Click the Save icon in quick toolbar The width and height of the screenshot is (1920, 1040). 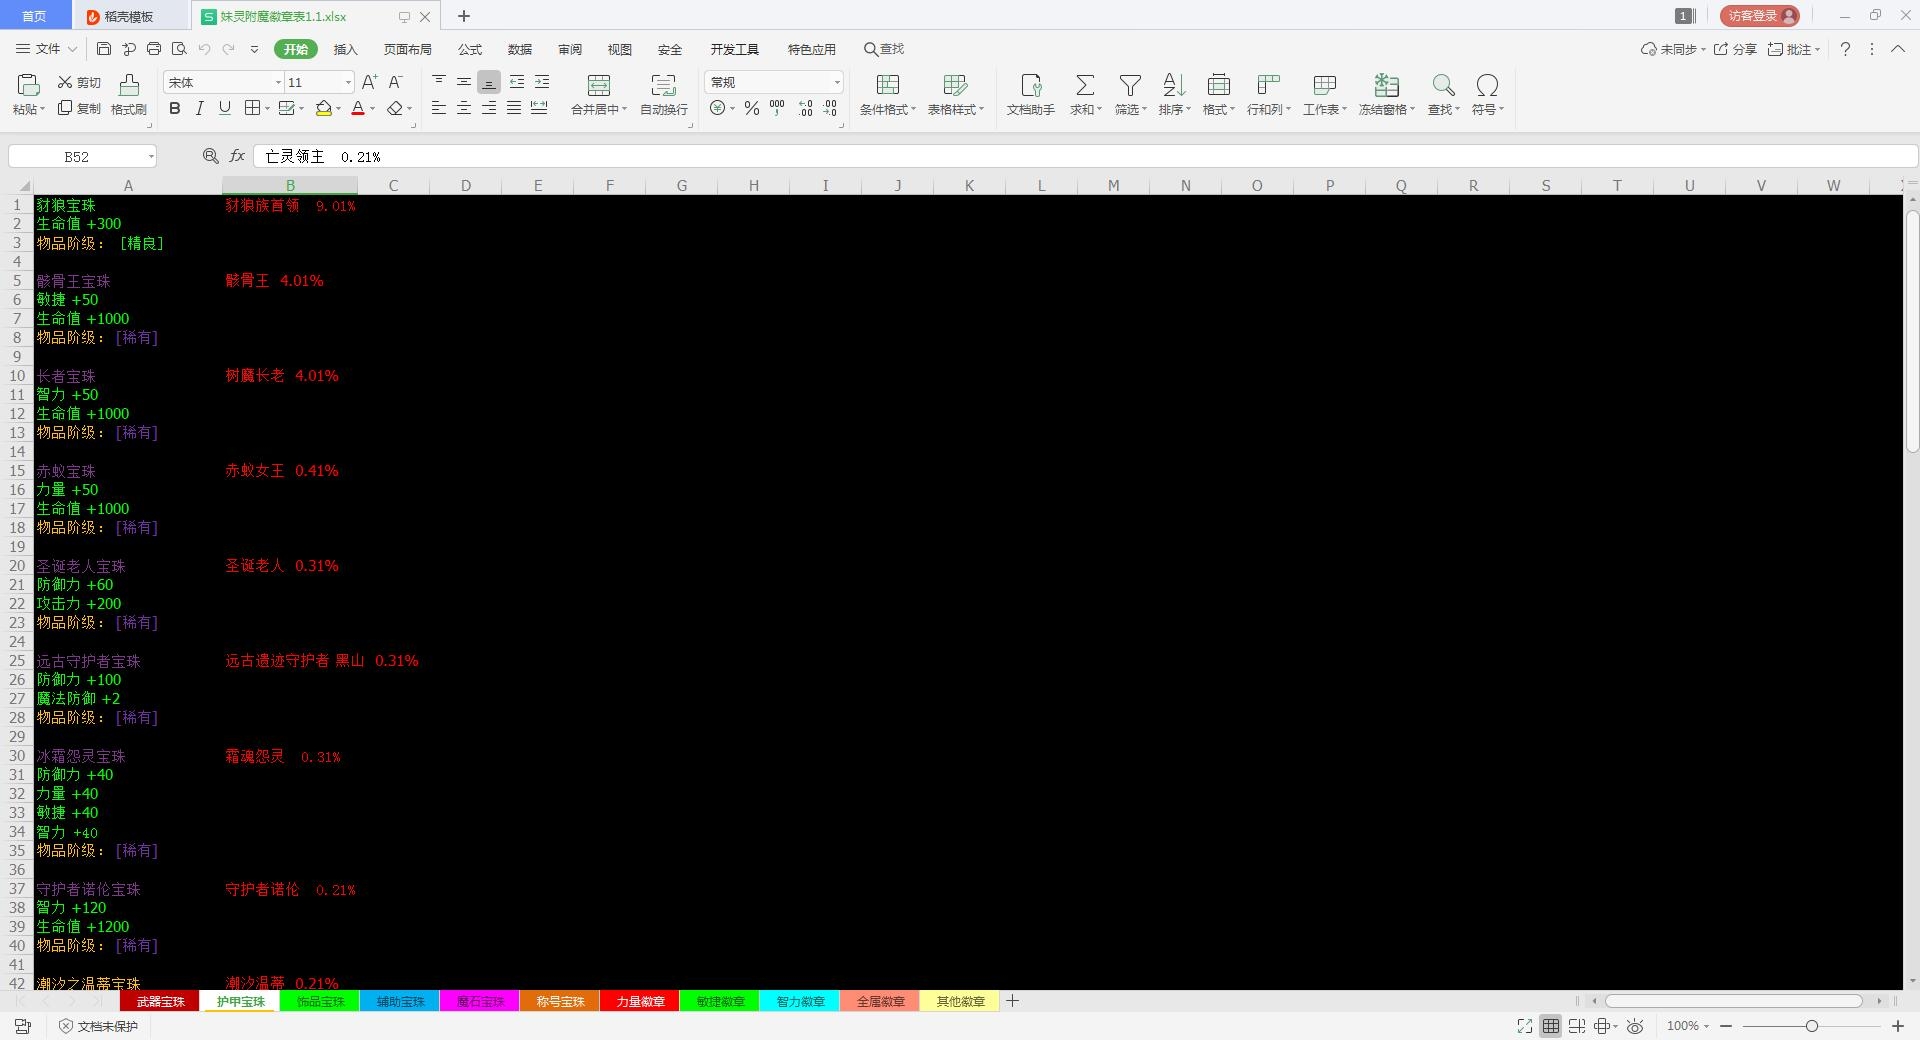tap(104, 49)
